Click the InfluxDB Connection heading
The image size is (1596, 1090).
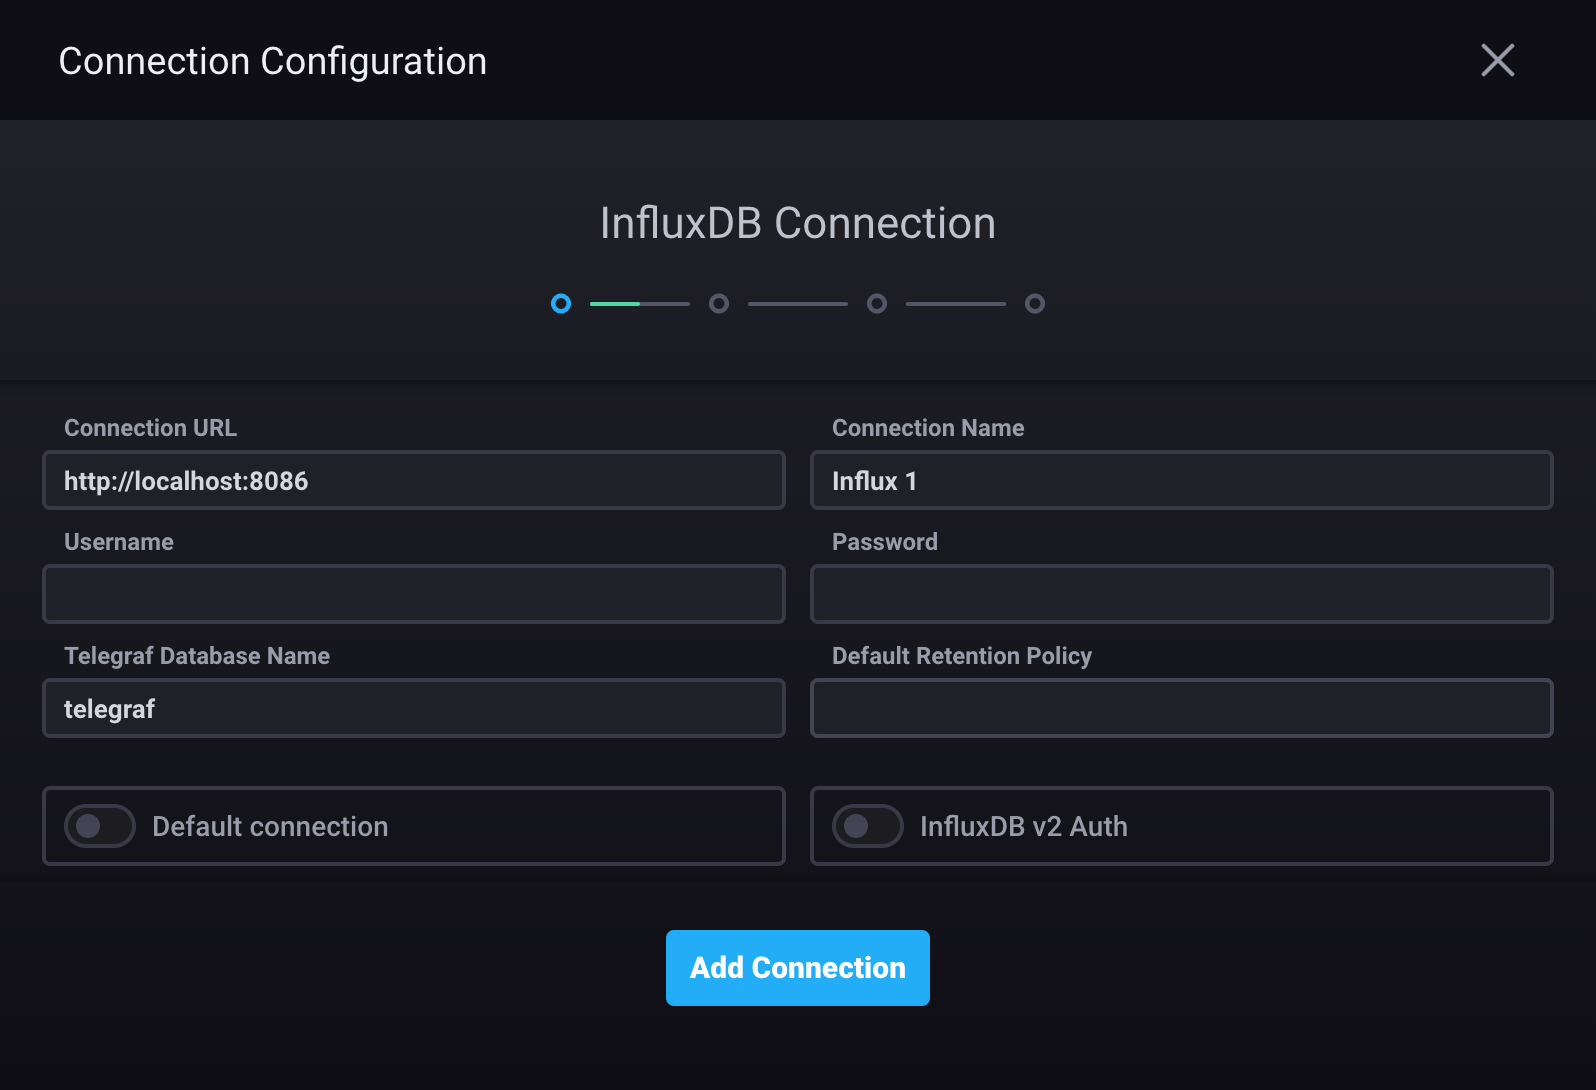pyautogui.click(x=797, y=223)
